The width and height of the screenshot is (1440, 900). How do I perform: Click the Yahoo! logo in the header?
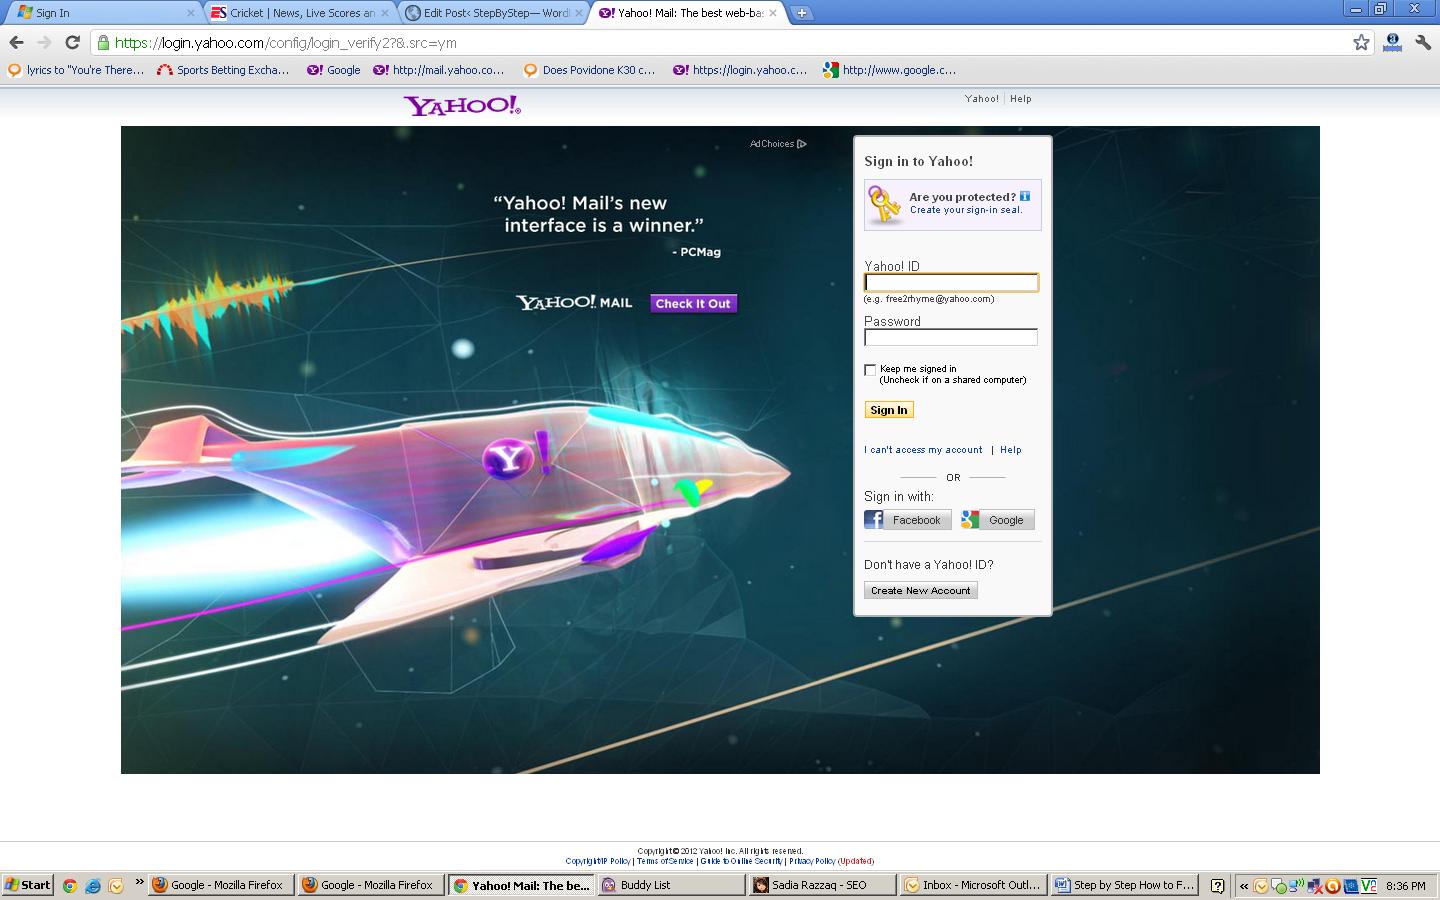(x=462, y=105)
